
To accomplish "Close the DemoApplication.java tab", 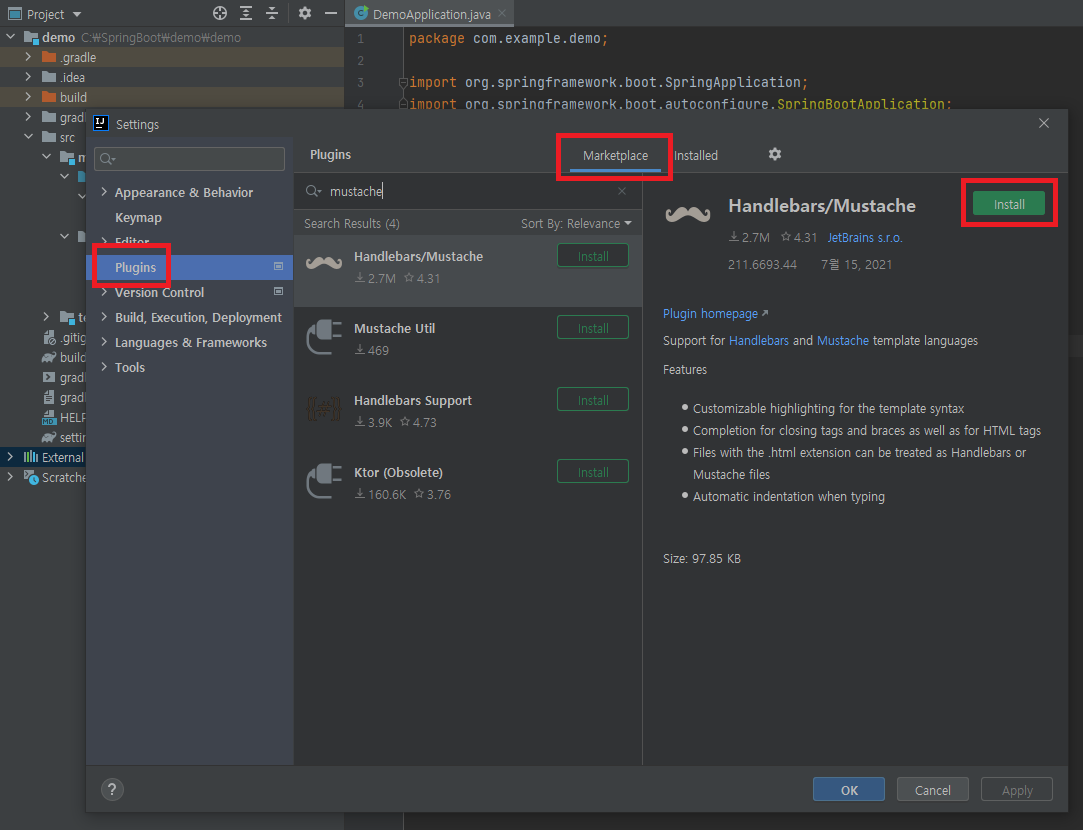I will click(x=503, y=13).
